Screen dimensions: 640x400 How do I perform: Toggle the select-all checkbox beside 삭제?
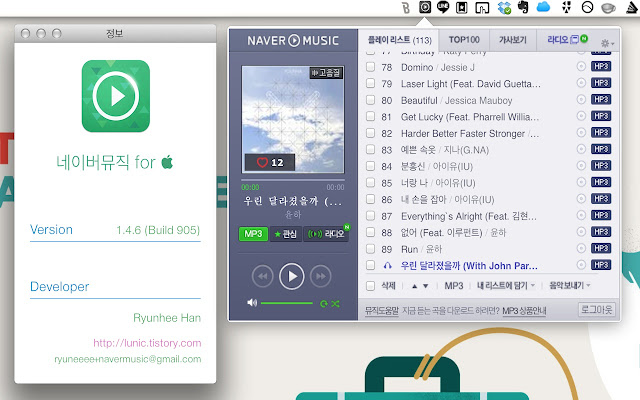(370, 286)
